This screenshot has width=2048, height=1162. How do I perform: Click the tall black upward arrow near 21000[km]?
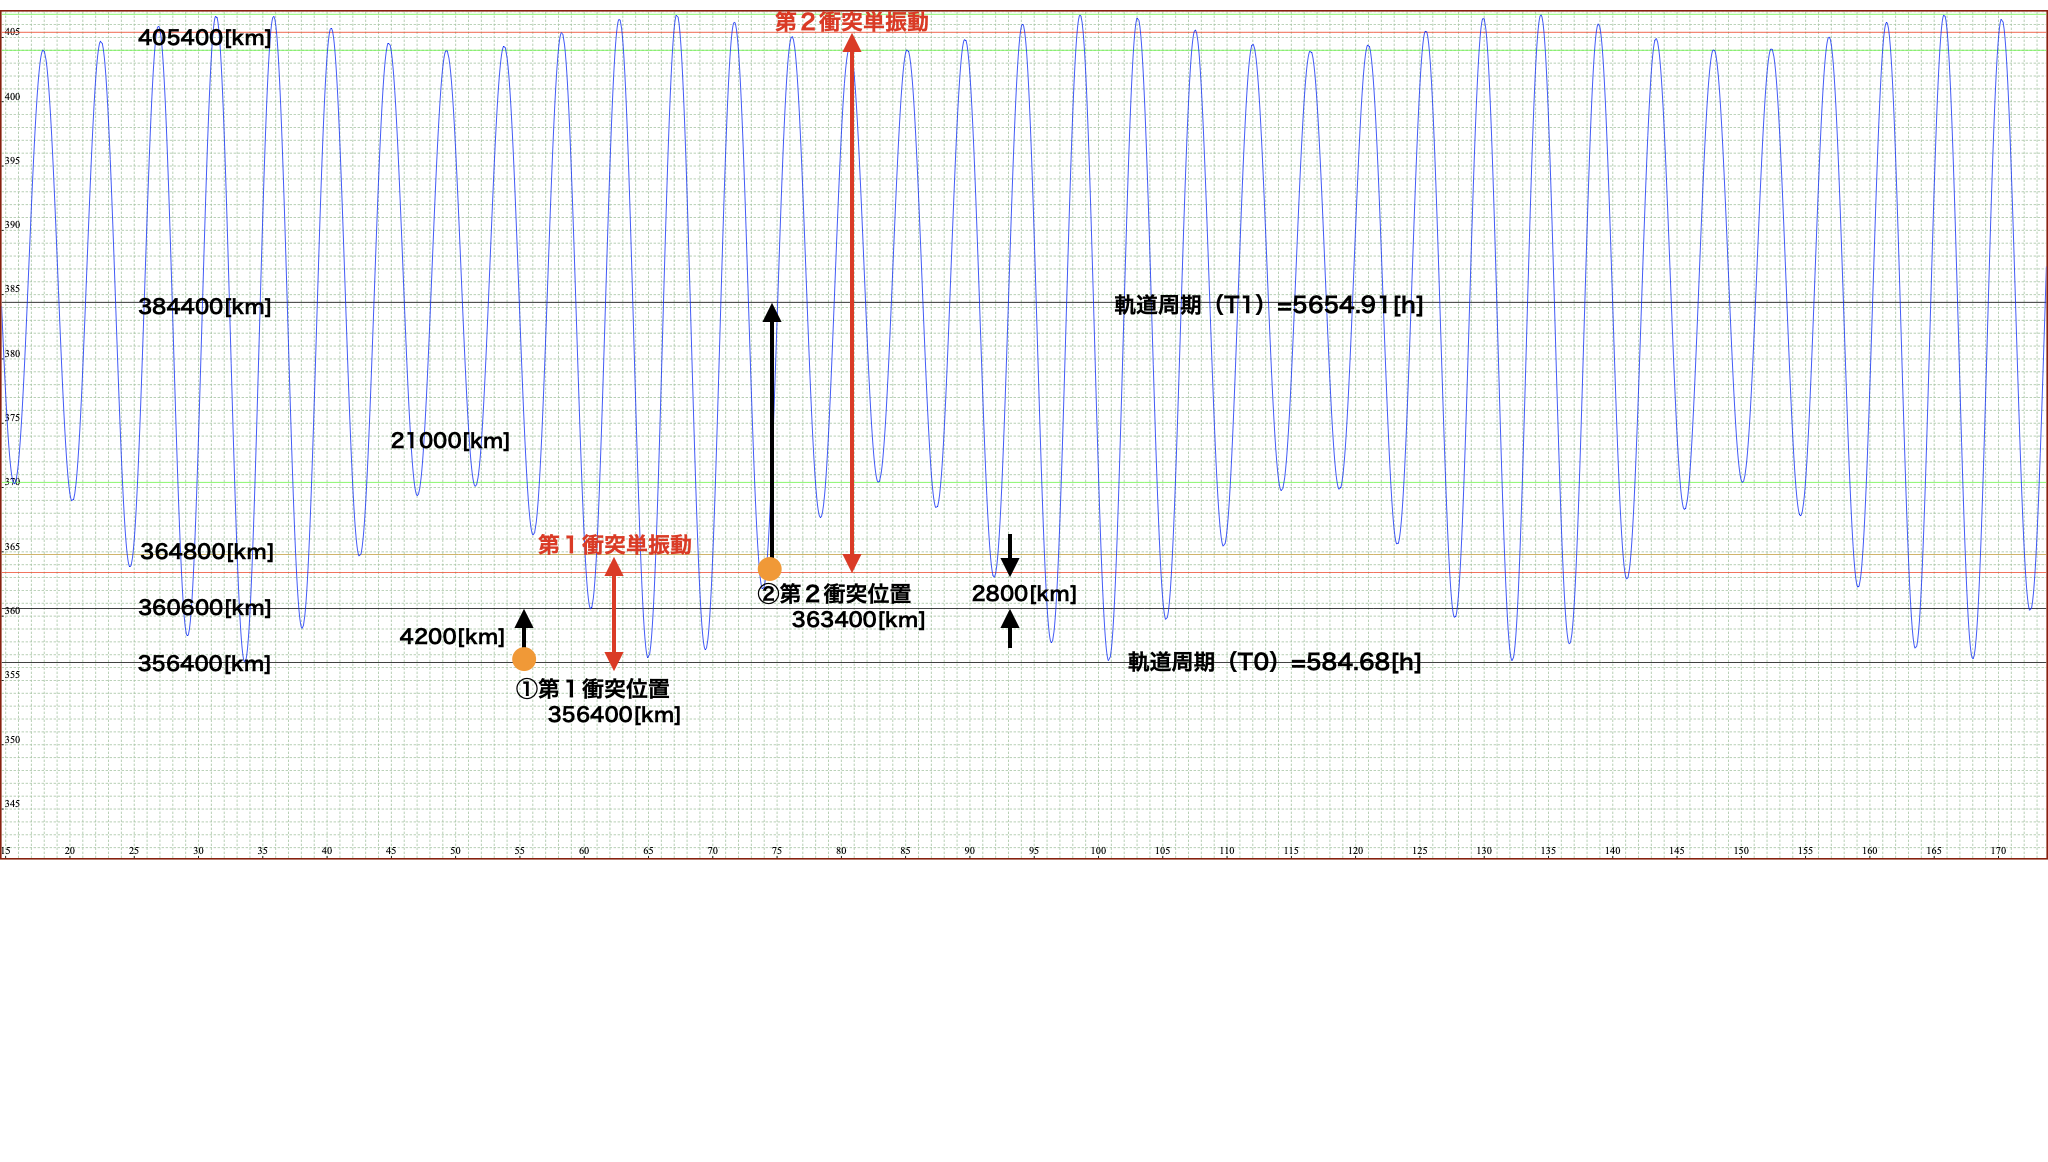click(x=772, y=430)
